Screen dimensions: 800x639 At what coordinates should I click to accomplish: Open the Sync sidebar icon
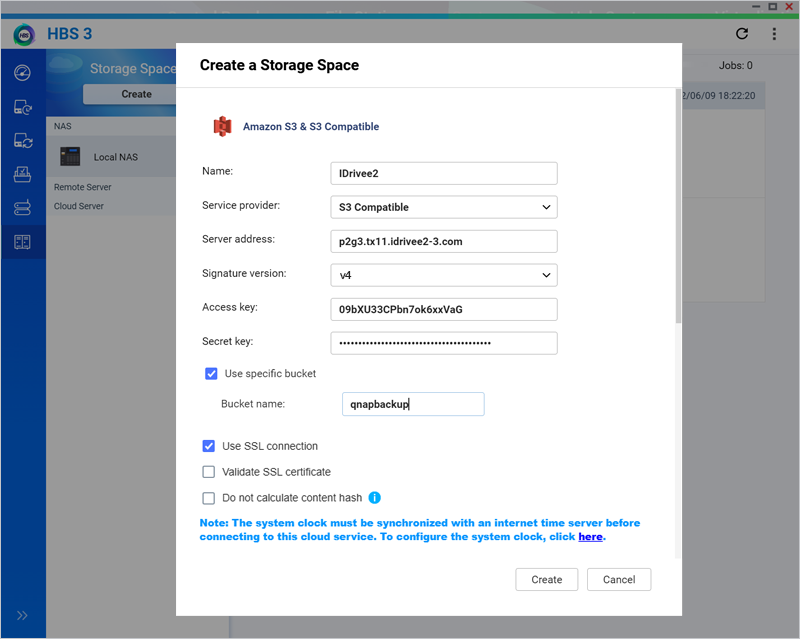click(x=22, y=141)
